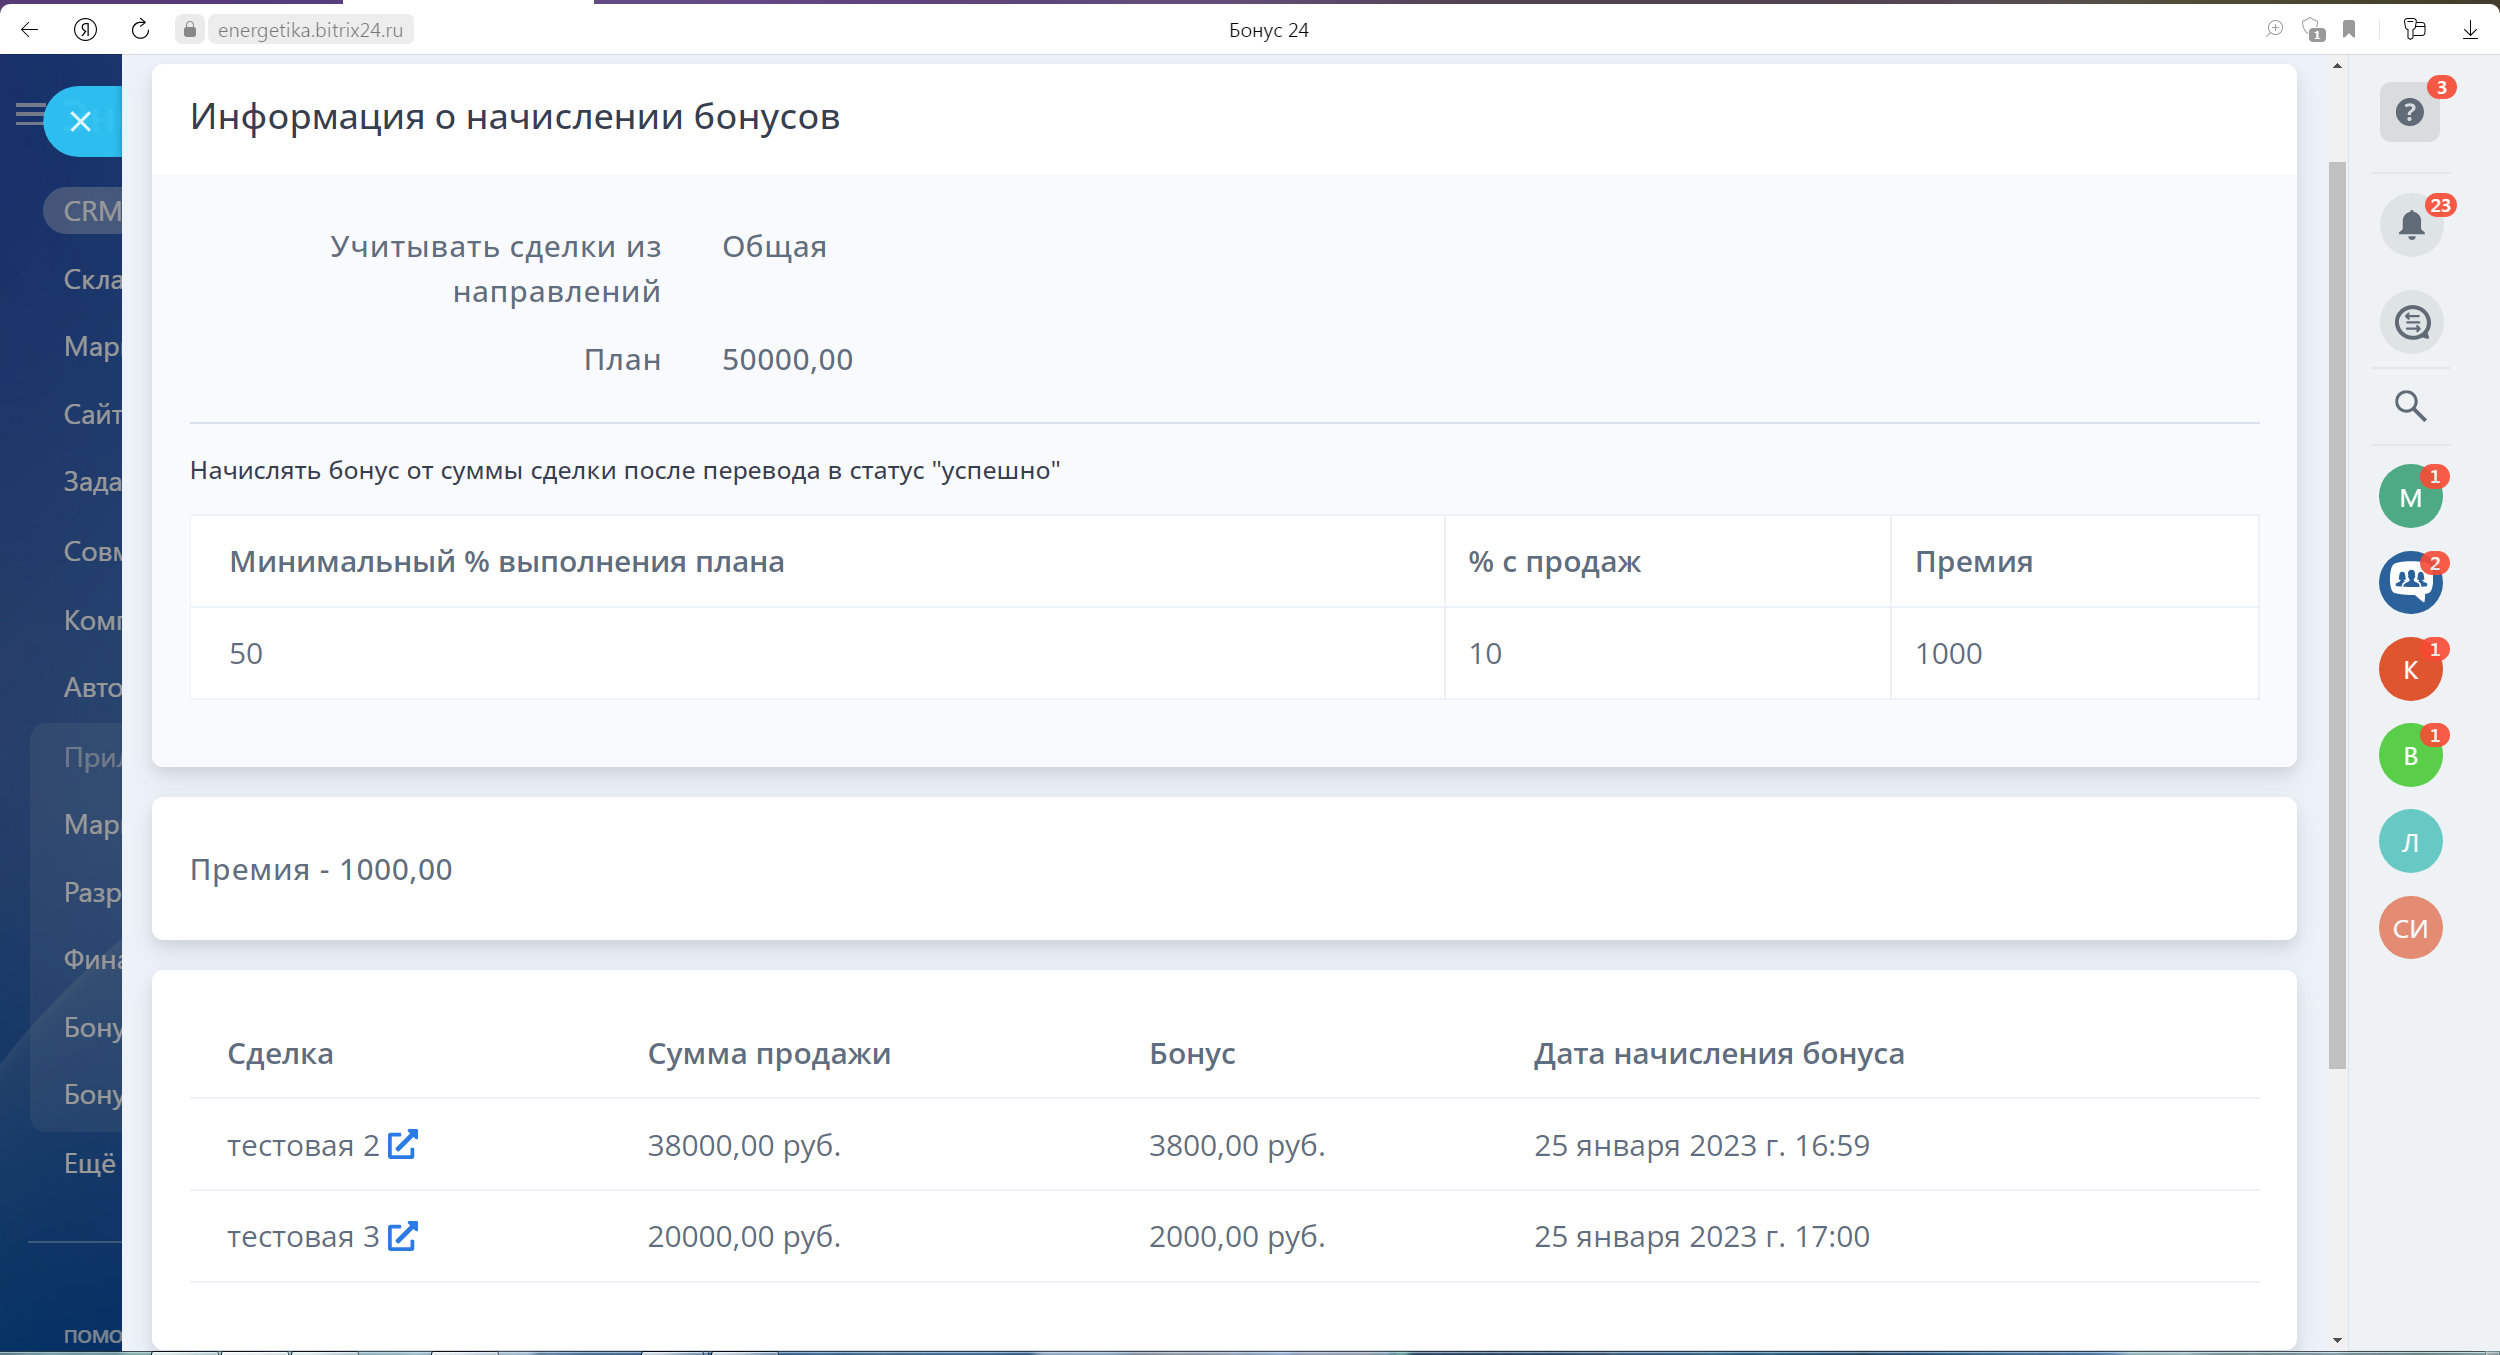Open chat with green M avatar

point(2410,497)
